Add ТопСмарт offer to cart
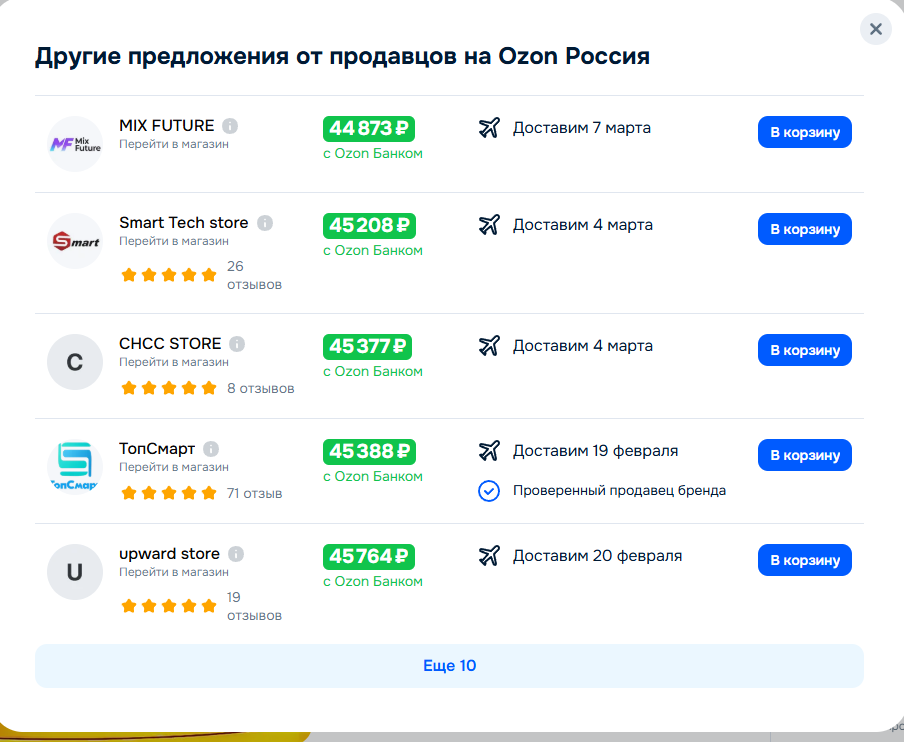904x742 pixels. [x=804, y=455]
